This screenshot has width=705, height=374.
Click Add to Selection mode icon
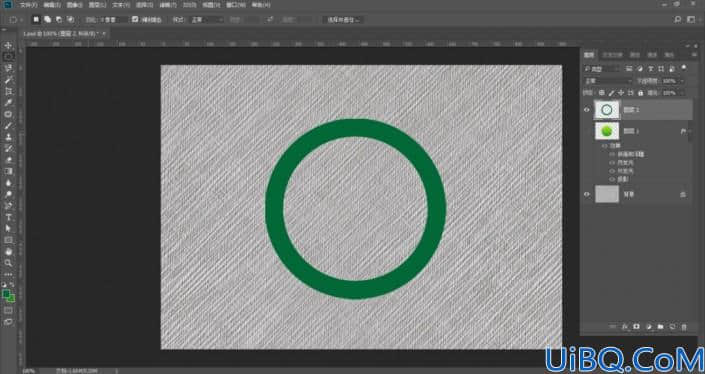point(47,19)
